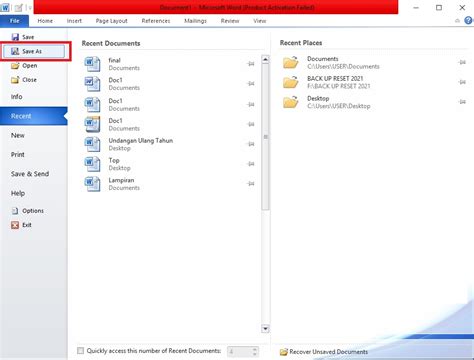Switch to the Page Layout tab
The image size is (474, 360).
(x=112, y=21)
